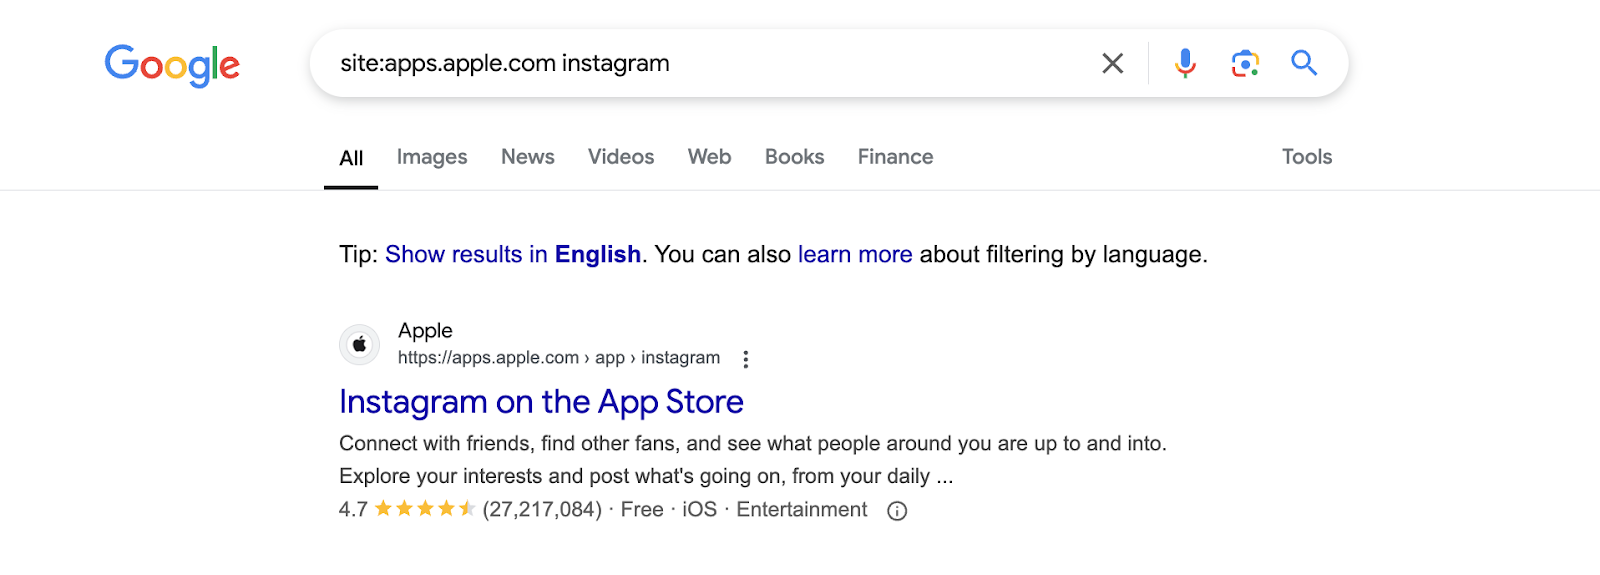This screenshot has width=1600, height=575.
Task: Click the snippet starting Connect with friends
Action: (x=753, y=460)
